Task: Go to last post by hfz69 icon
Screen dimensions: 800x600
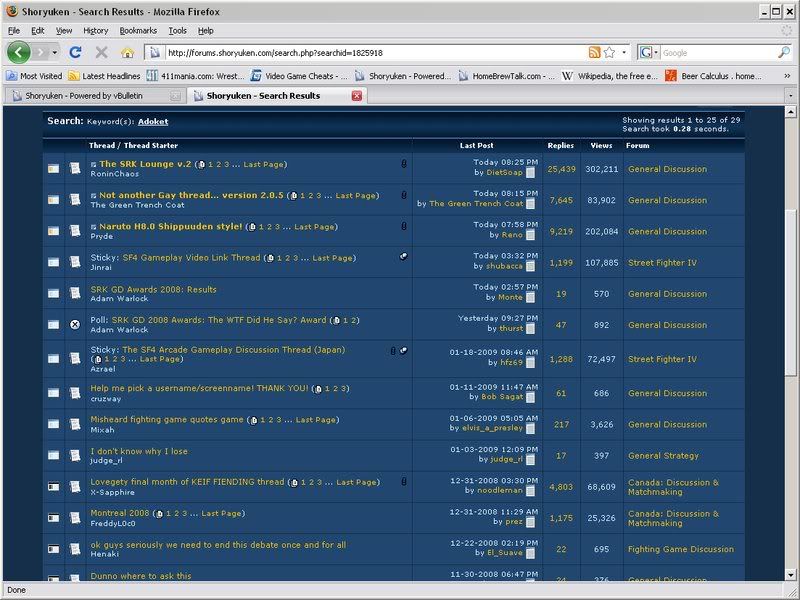Action: point(531,363)
